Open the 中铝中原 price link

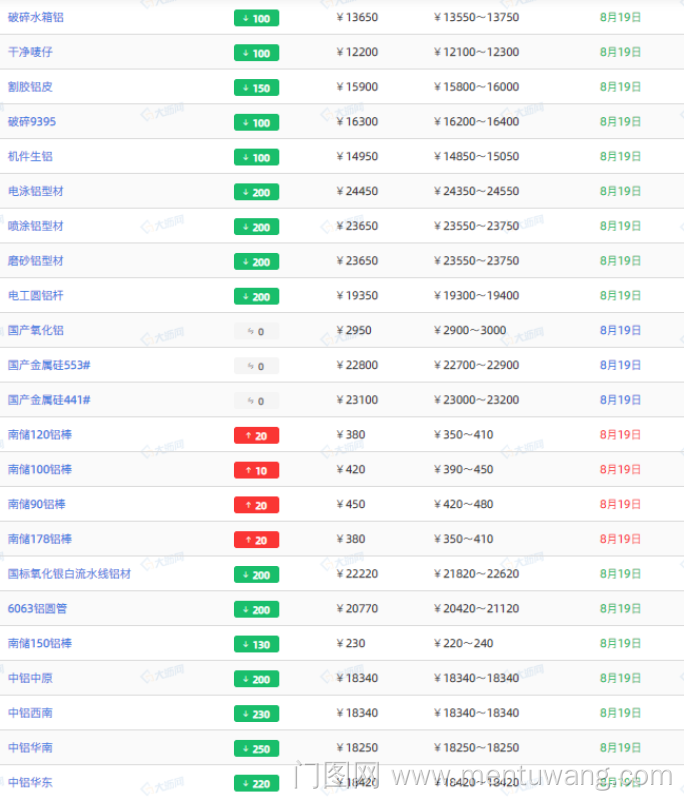30,678
